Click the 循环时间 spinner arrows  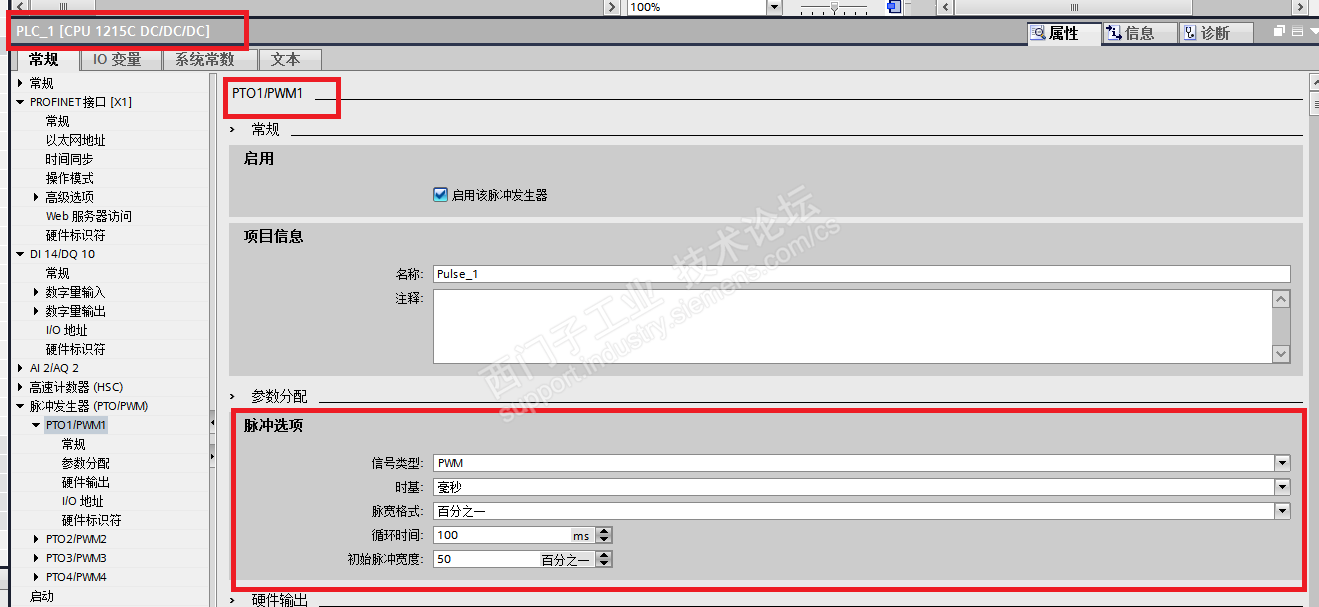click(603, 535)
